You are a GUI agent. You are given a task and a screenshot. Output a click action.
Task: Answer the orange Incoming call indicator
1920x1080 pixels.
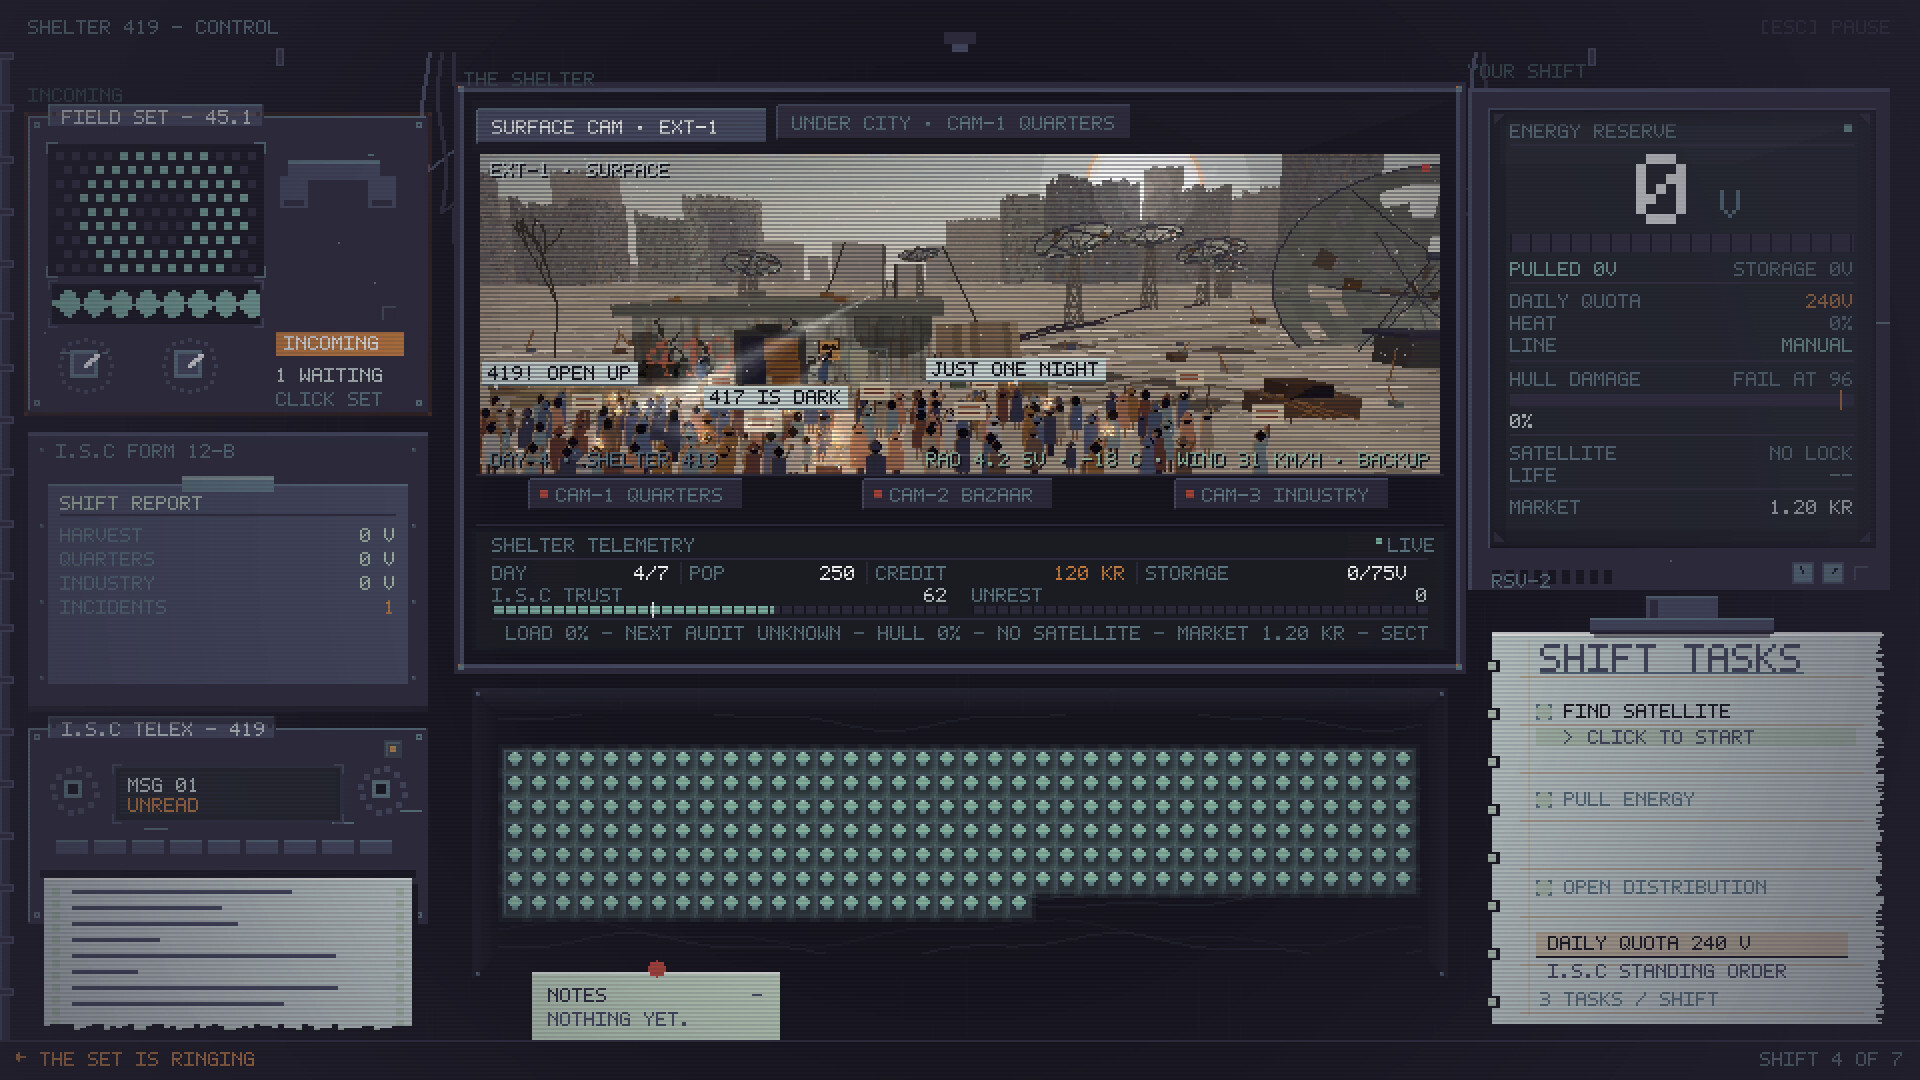click(339, 344)
